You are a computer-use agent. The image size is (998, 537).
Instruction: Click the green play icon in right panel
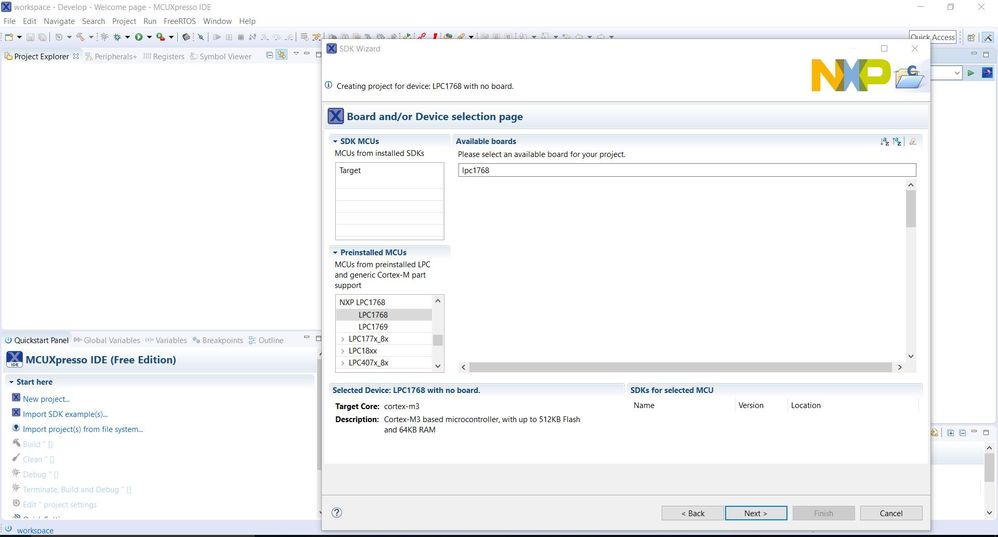click(971, 73)
